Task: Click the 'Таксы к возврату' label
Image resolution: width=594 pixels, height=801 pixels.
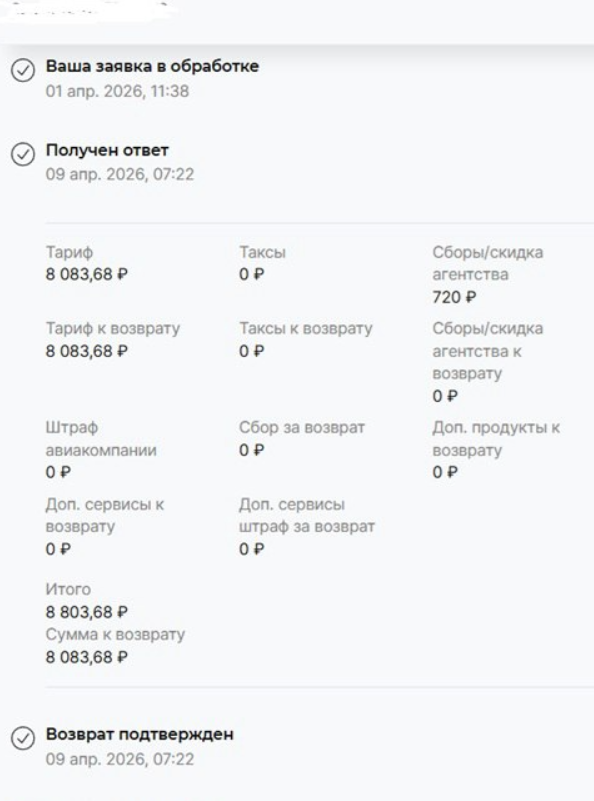Action: coord(306,328)
